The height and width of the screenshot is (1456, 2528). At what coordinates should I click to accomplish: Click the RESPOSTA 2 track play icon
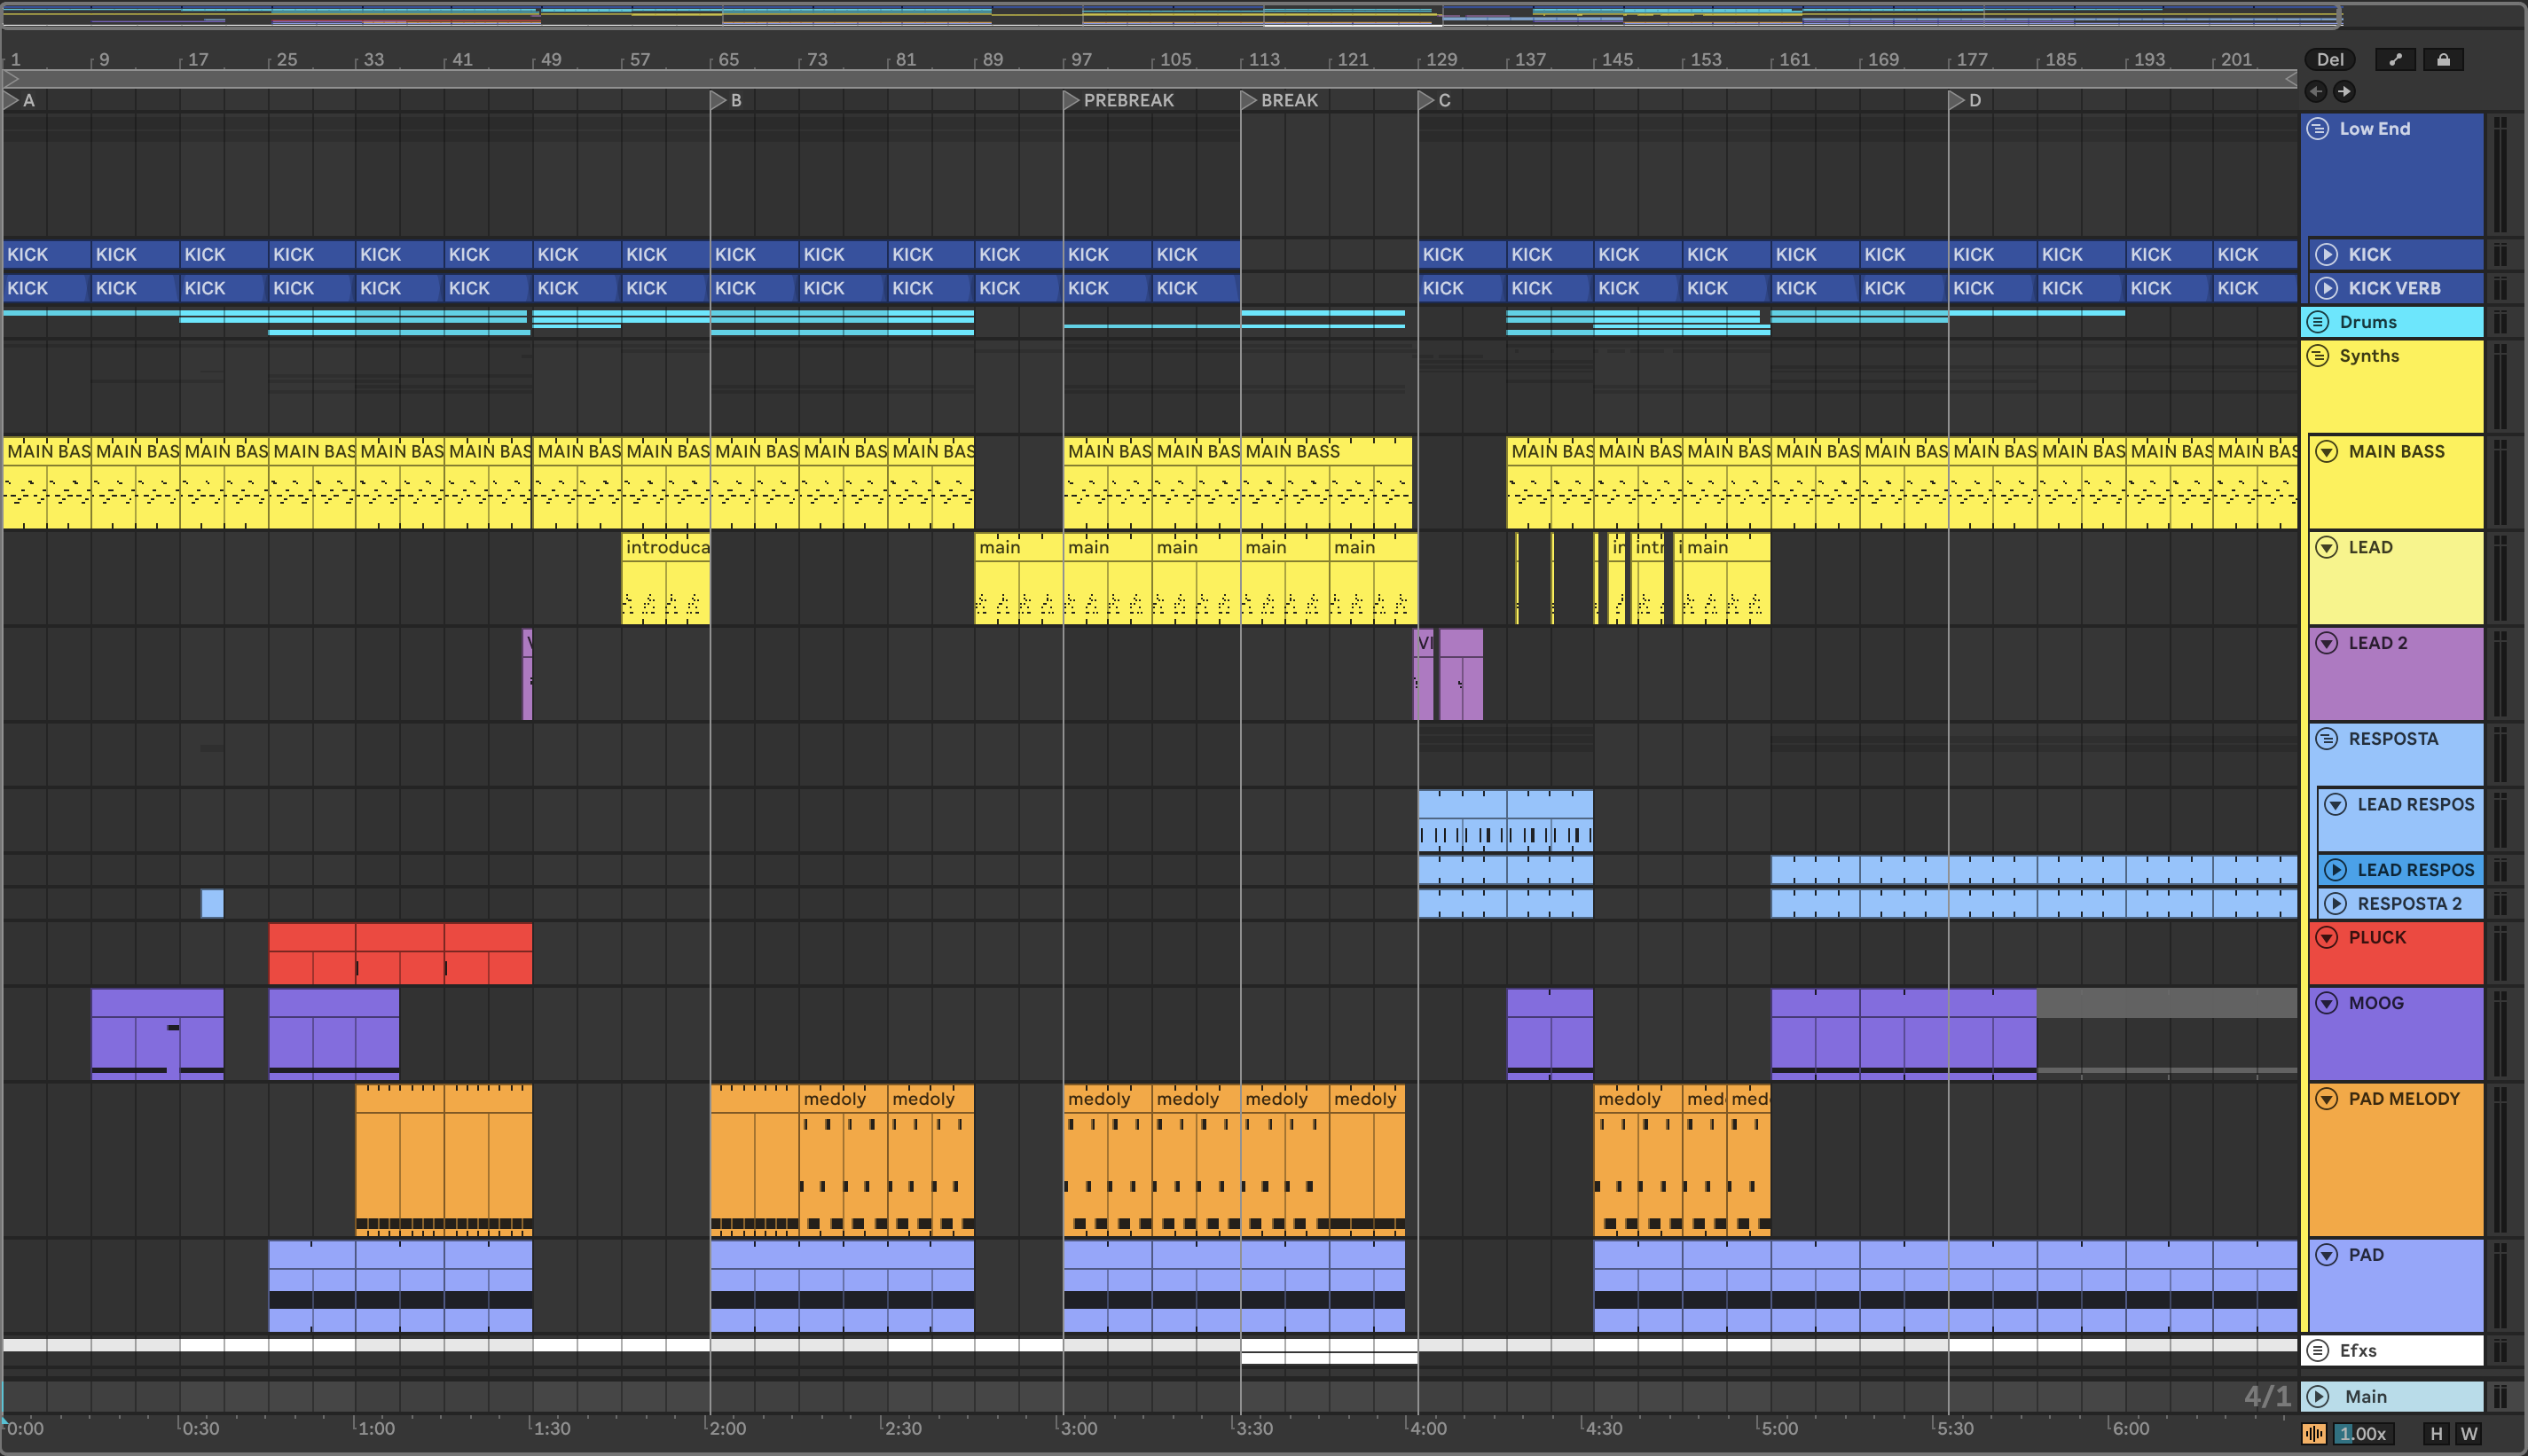pos(2336,904)
